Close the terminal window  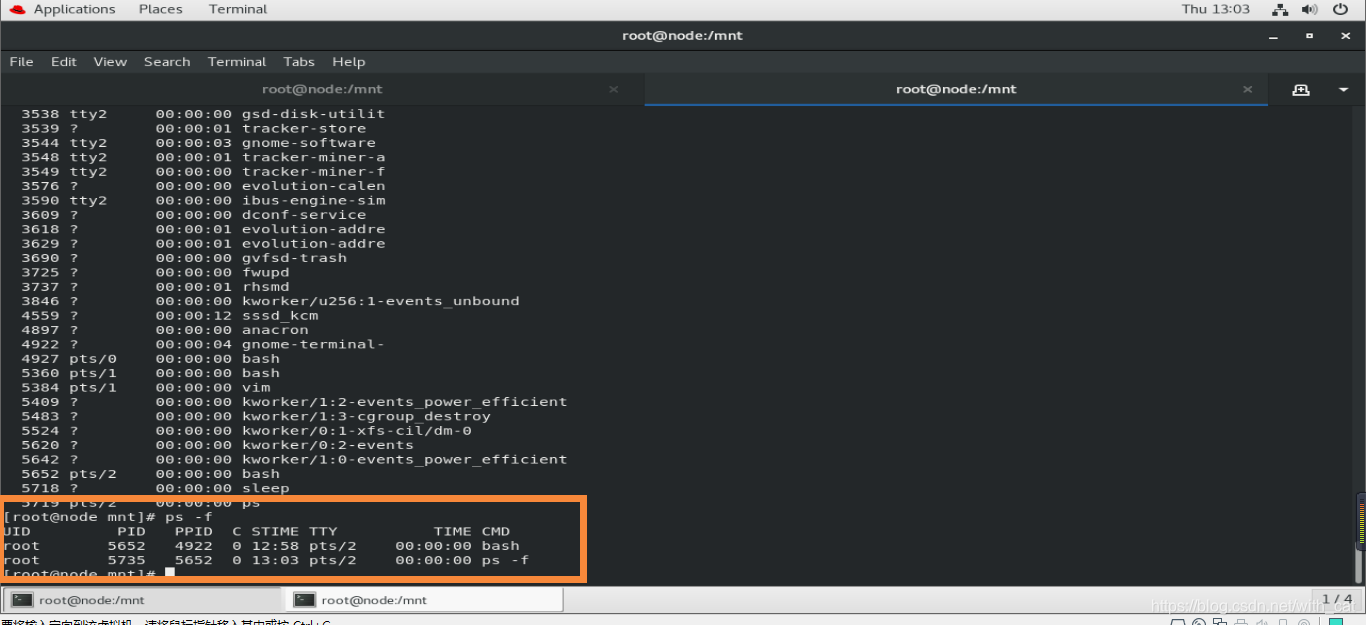pyautogui.click(x=1343, y=36)
